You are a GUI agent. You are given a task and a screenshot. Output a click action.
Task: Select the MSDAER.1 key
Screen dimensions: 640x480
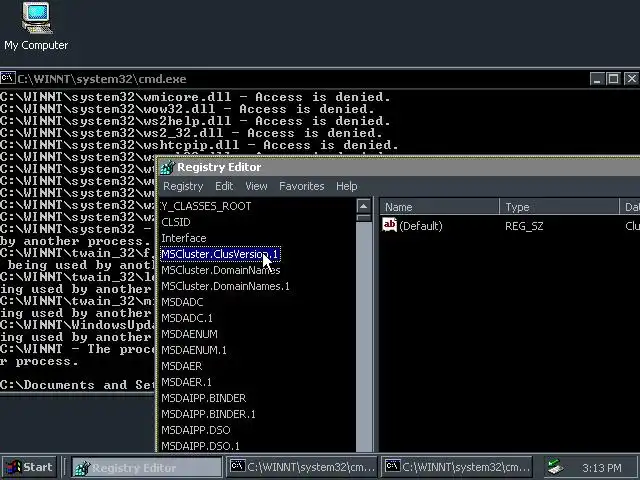coord(187,382)
